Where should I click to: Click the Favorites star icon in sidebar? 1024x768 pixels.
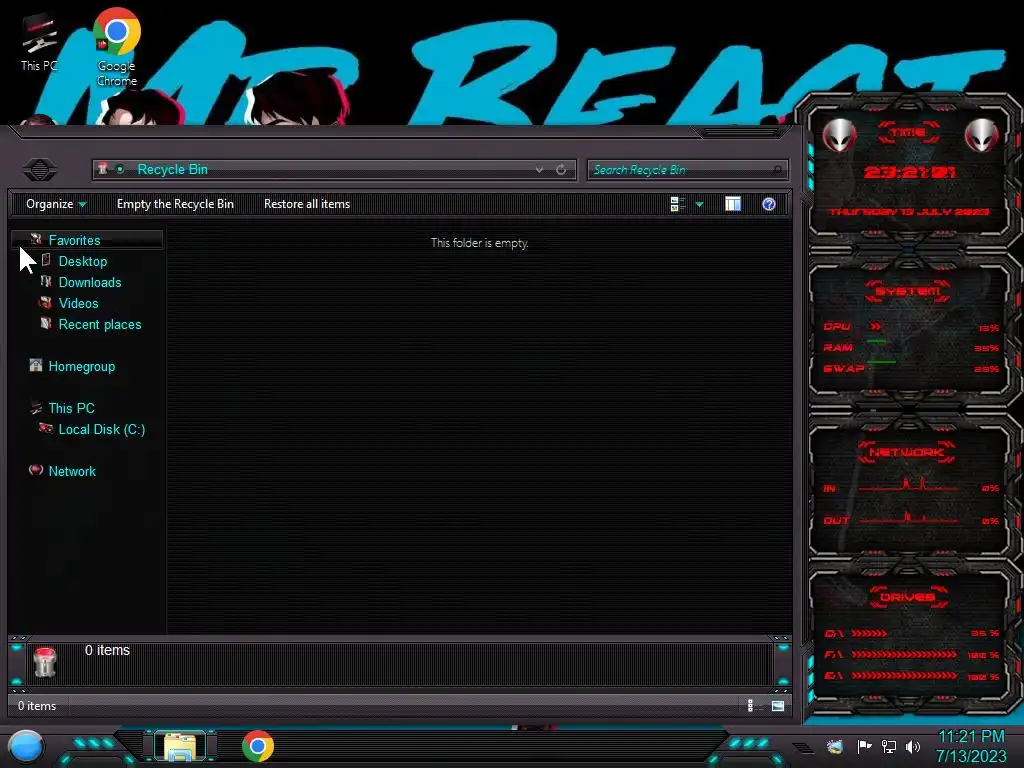(36, 240)
